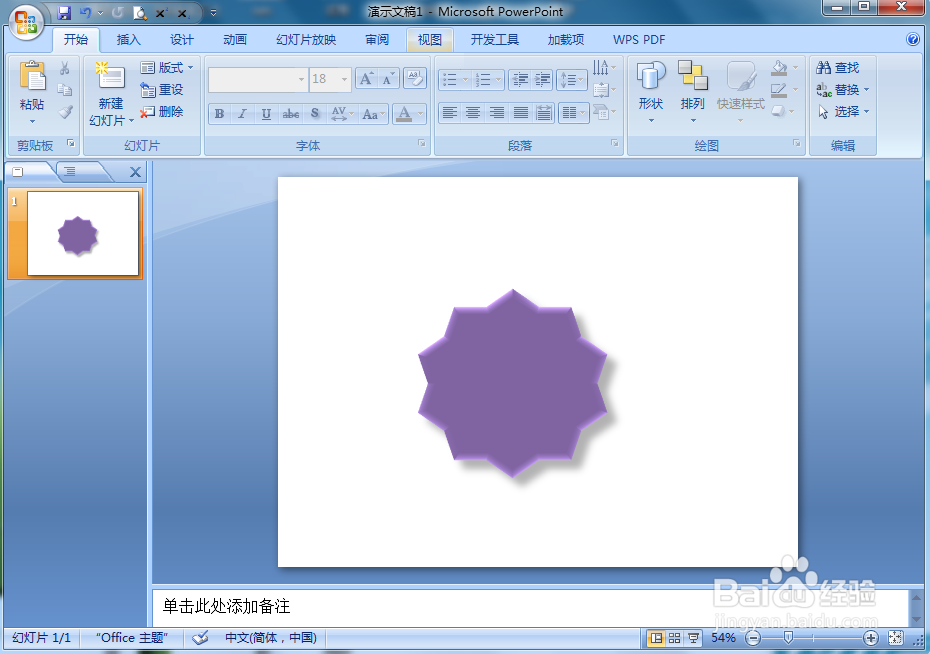Open columns dropdown
The width and height of the screenshot is (930, 654).
pyautogui.click(x=574, y=113)
